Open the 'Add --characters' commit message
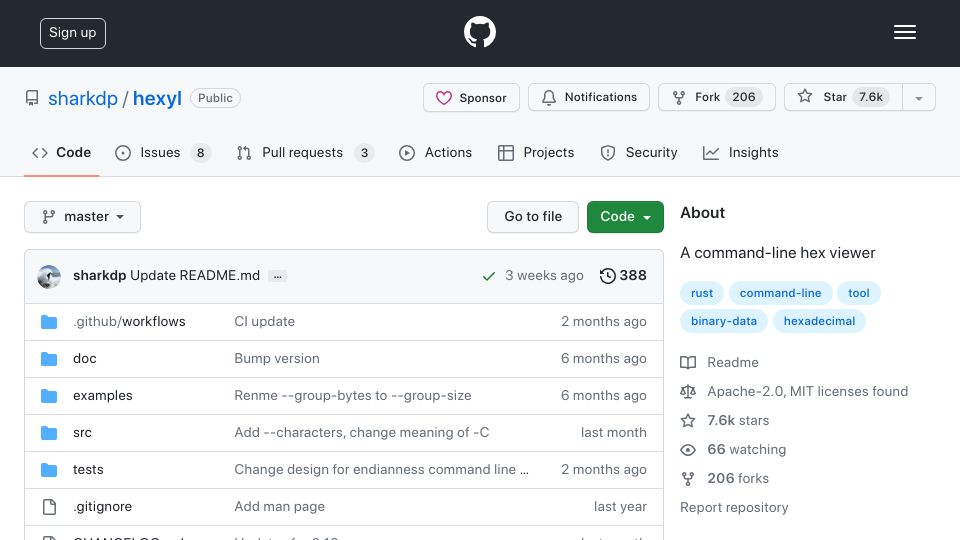The height and width of the screenshot is (540, 960). coord(362,432)
